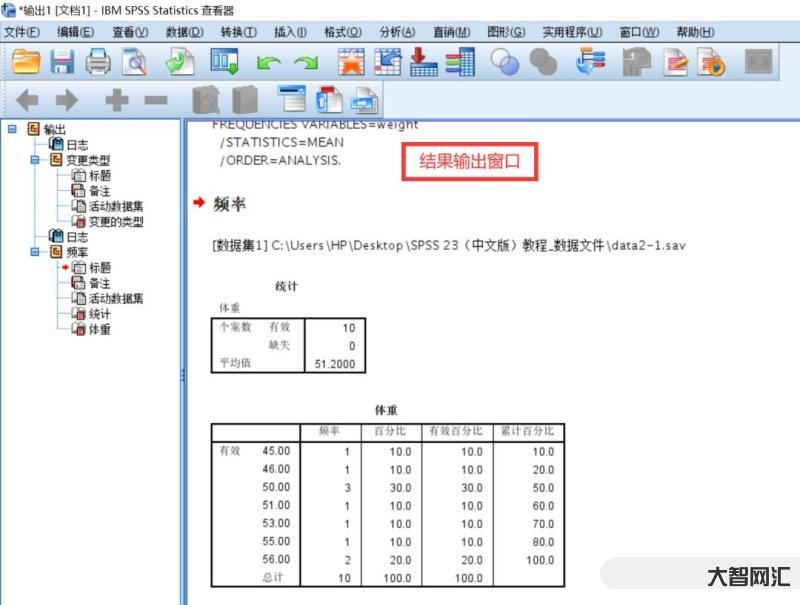
Task: Select 变更的类型 item in the outline
Action: (115, 222)
